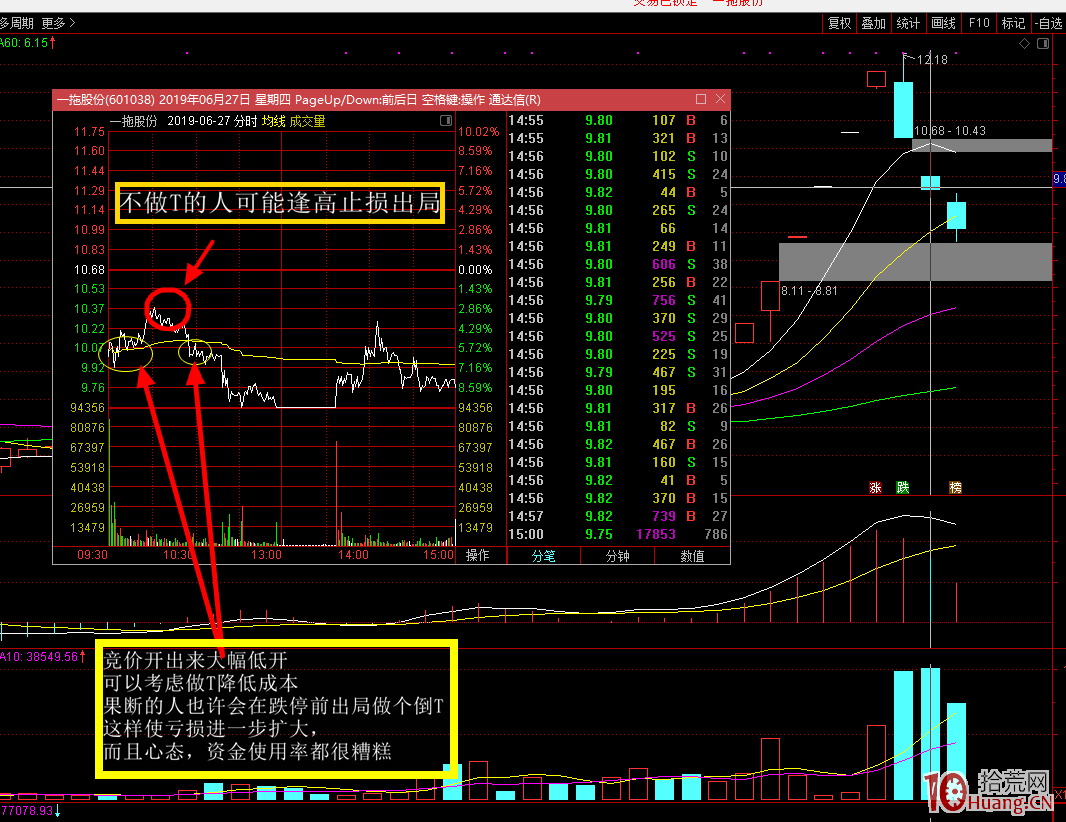
Task: Select the 14:56 9.80 606 S tick row
Action: point(618,264)
